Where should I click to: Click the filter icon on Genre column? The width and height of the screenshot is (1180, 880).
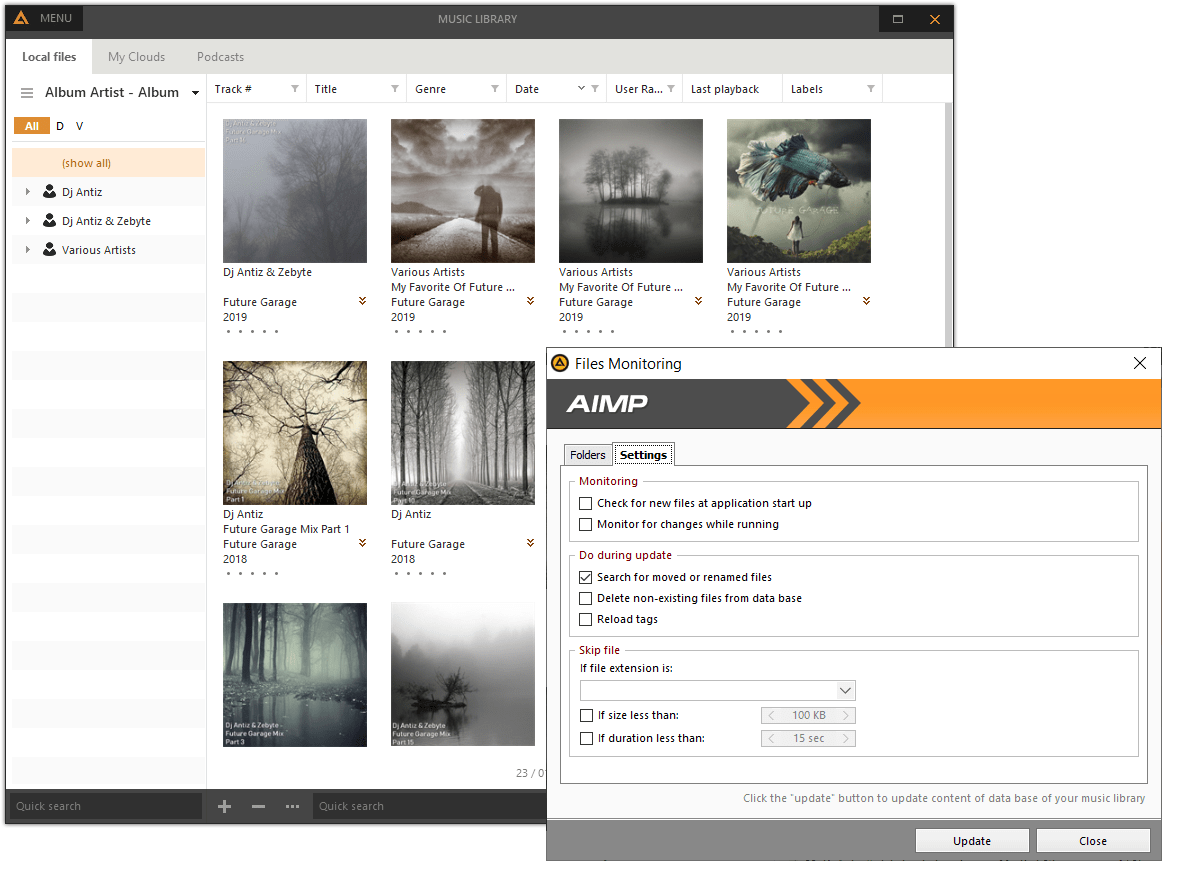click(x=495, y=89)
